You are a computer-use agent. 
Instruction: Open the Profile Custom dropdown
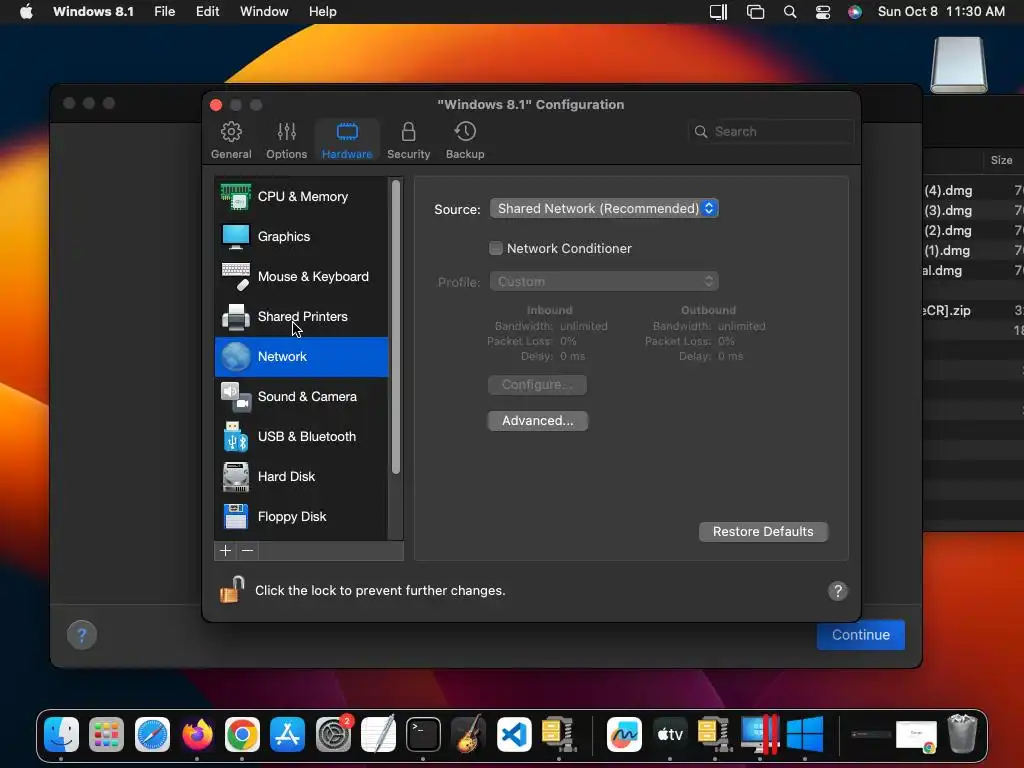click(604, 281)
